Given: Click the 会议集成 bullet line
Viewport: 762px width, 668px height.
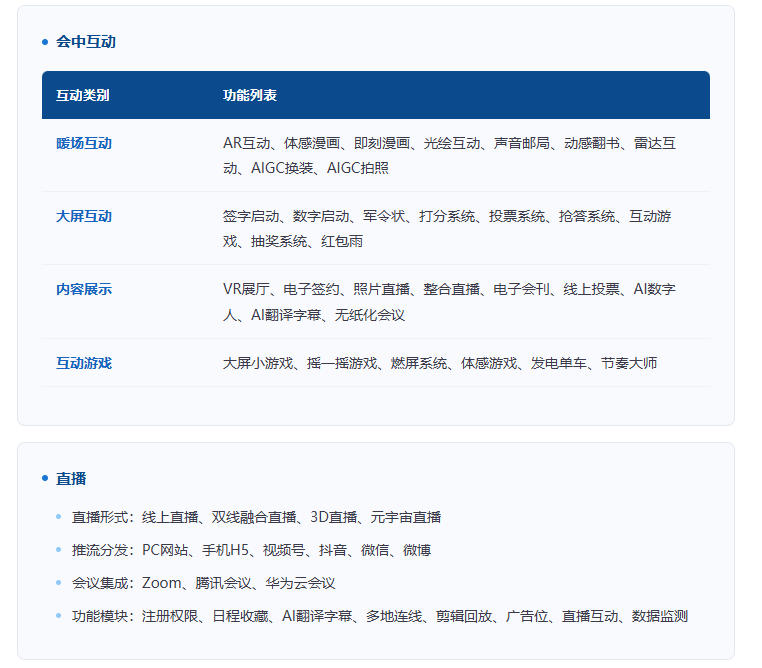Looking at the screenshot, I should pyautogui.click(x=204, y=583).
